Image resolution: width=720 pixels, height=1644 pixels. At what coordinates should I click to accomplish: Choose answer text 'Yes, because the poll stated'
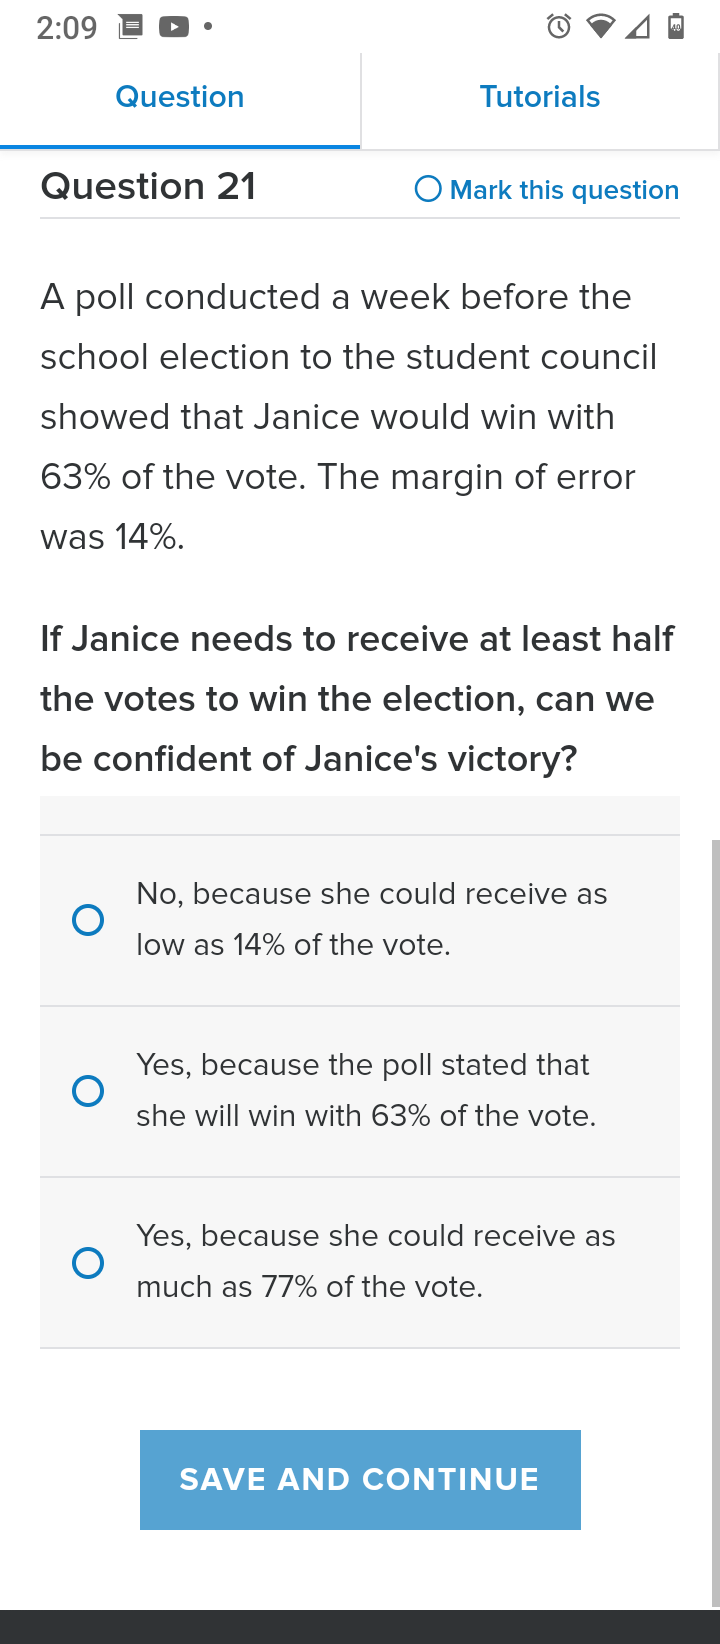(366, 1090)
